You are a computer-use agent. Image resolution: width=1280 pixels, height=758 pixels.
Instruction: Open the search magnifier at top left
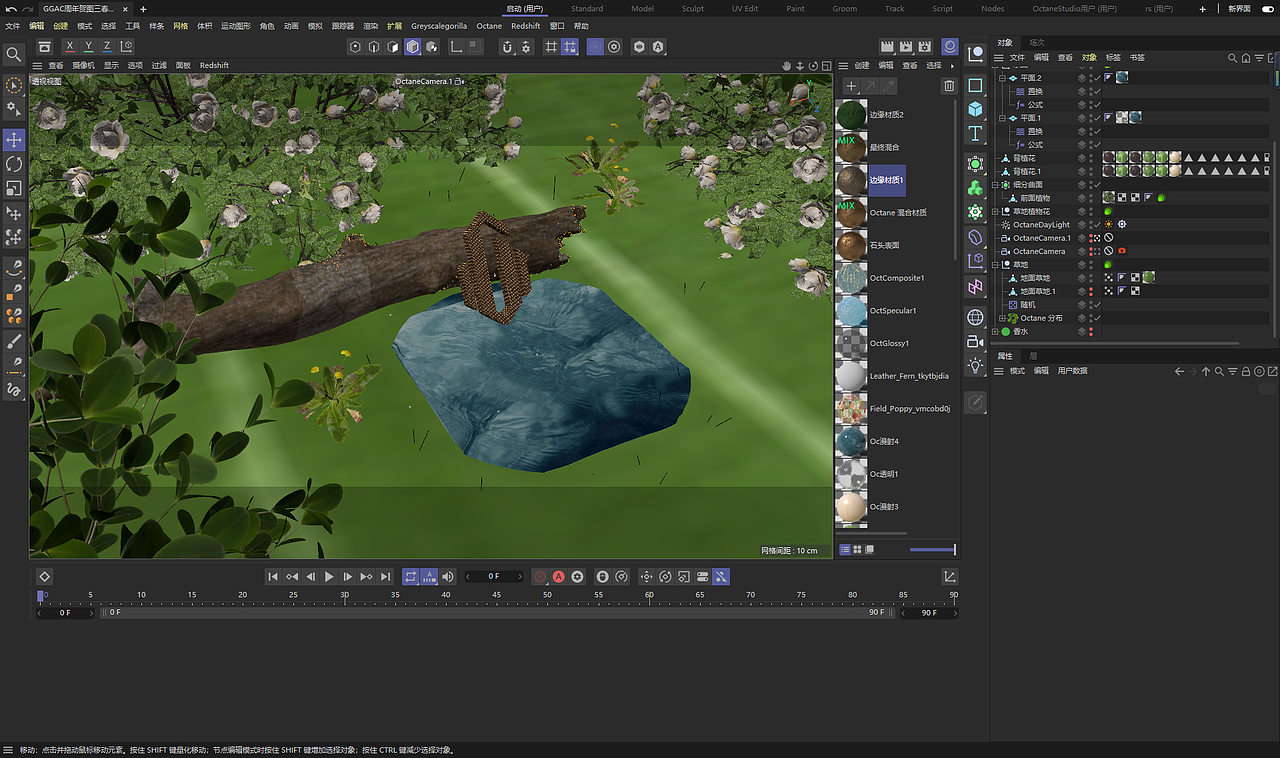pyautogui.click(x=14, y=54)
